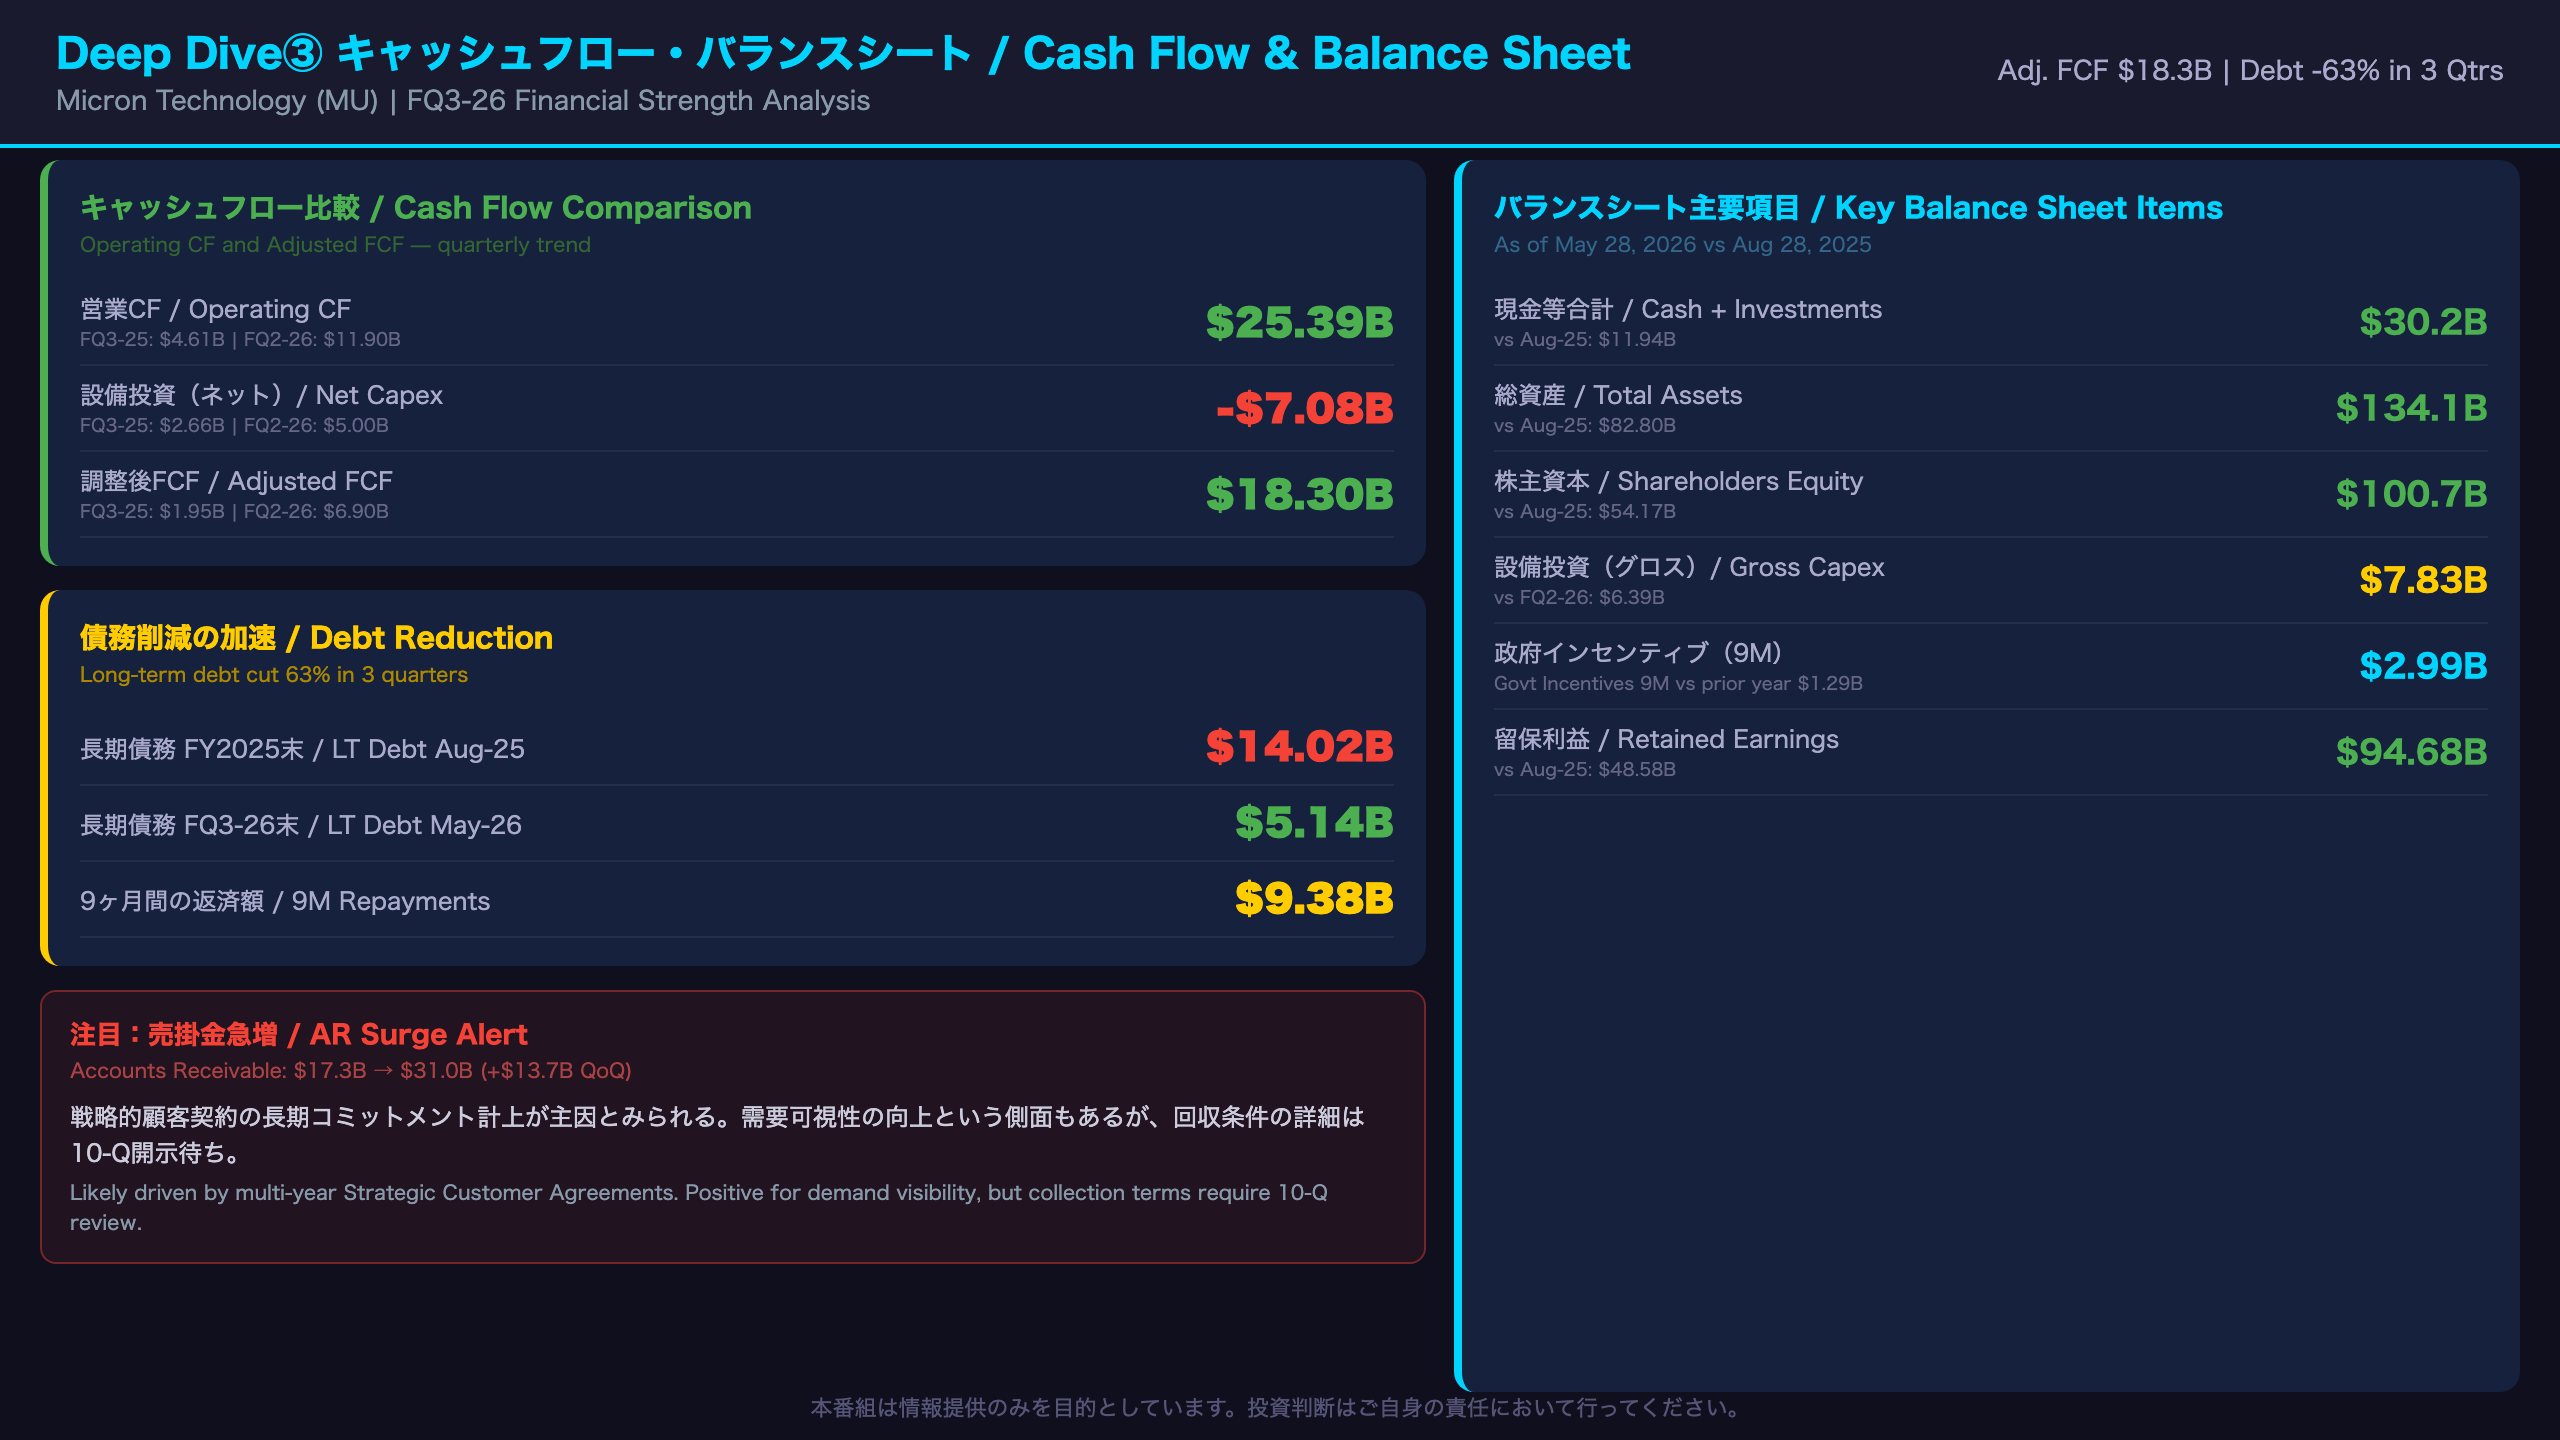
Task: Click the 'FQ3-25: $4.61B | FQ2-26: $11.90B' note
Action: 240,340
